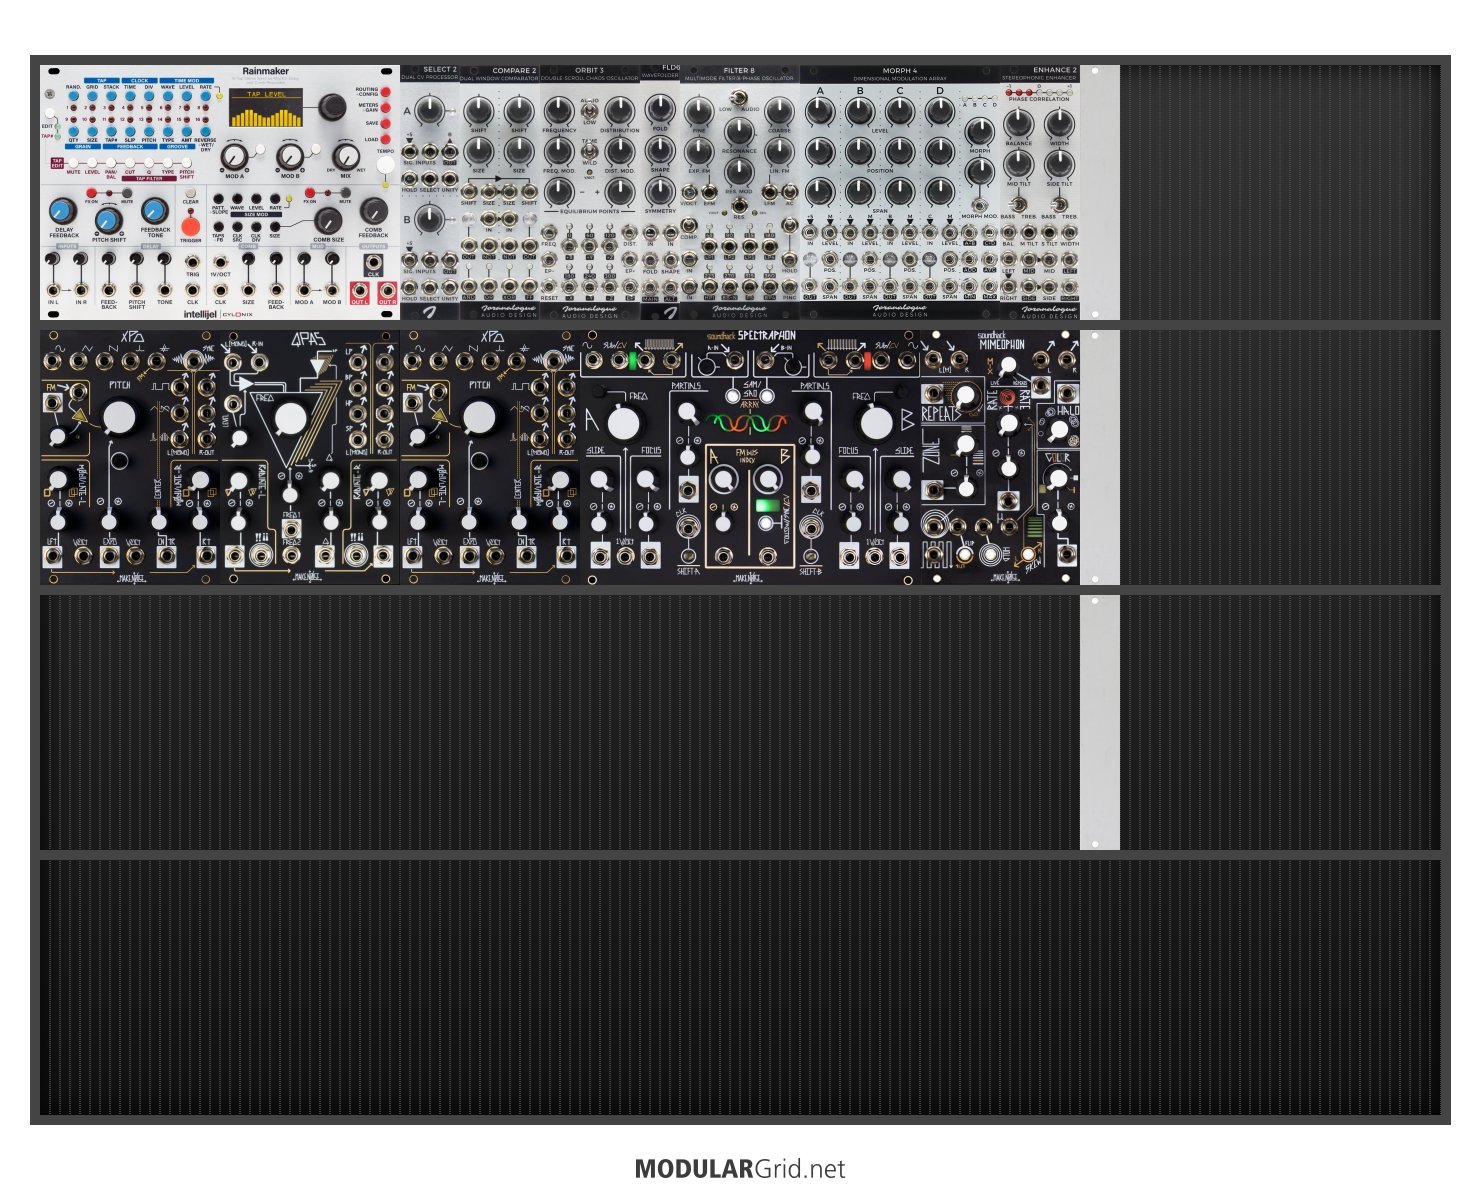
Task: Click the channel A LEVEL knob on Morph 4
Action: click(820, 112)
